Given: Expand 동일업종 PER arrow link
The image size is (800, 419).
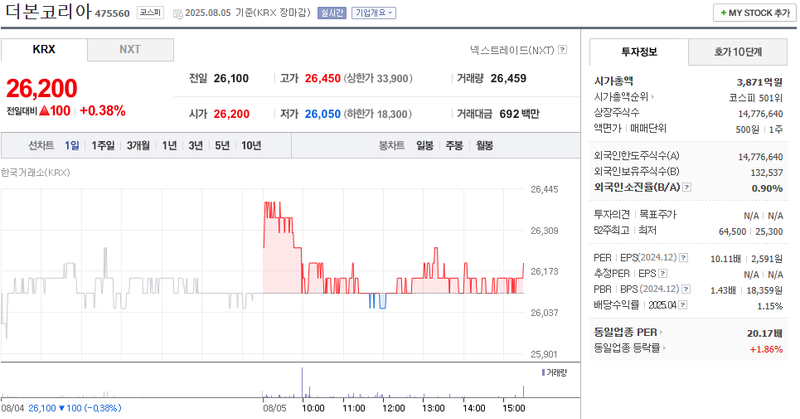Looking at the screenshot, I should coord(661,332).
